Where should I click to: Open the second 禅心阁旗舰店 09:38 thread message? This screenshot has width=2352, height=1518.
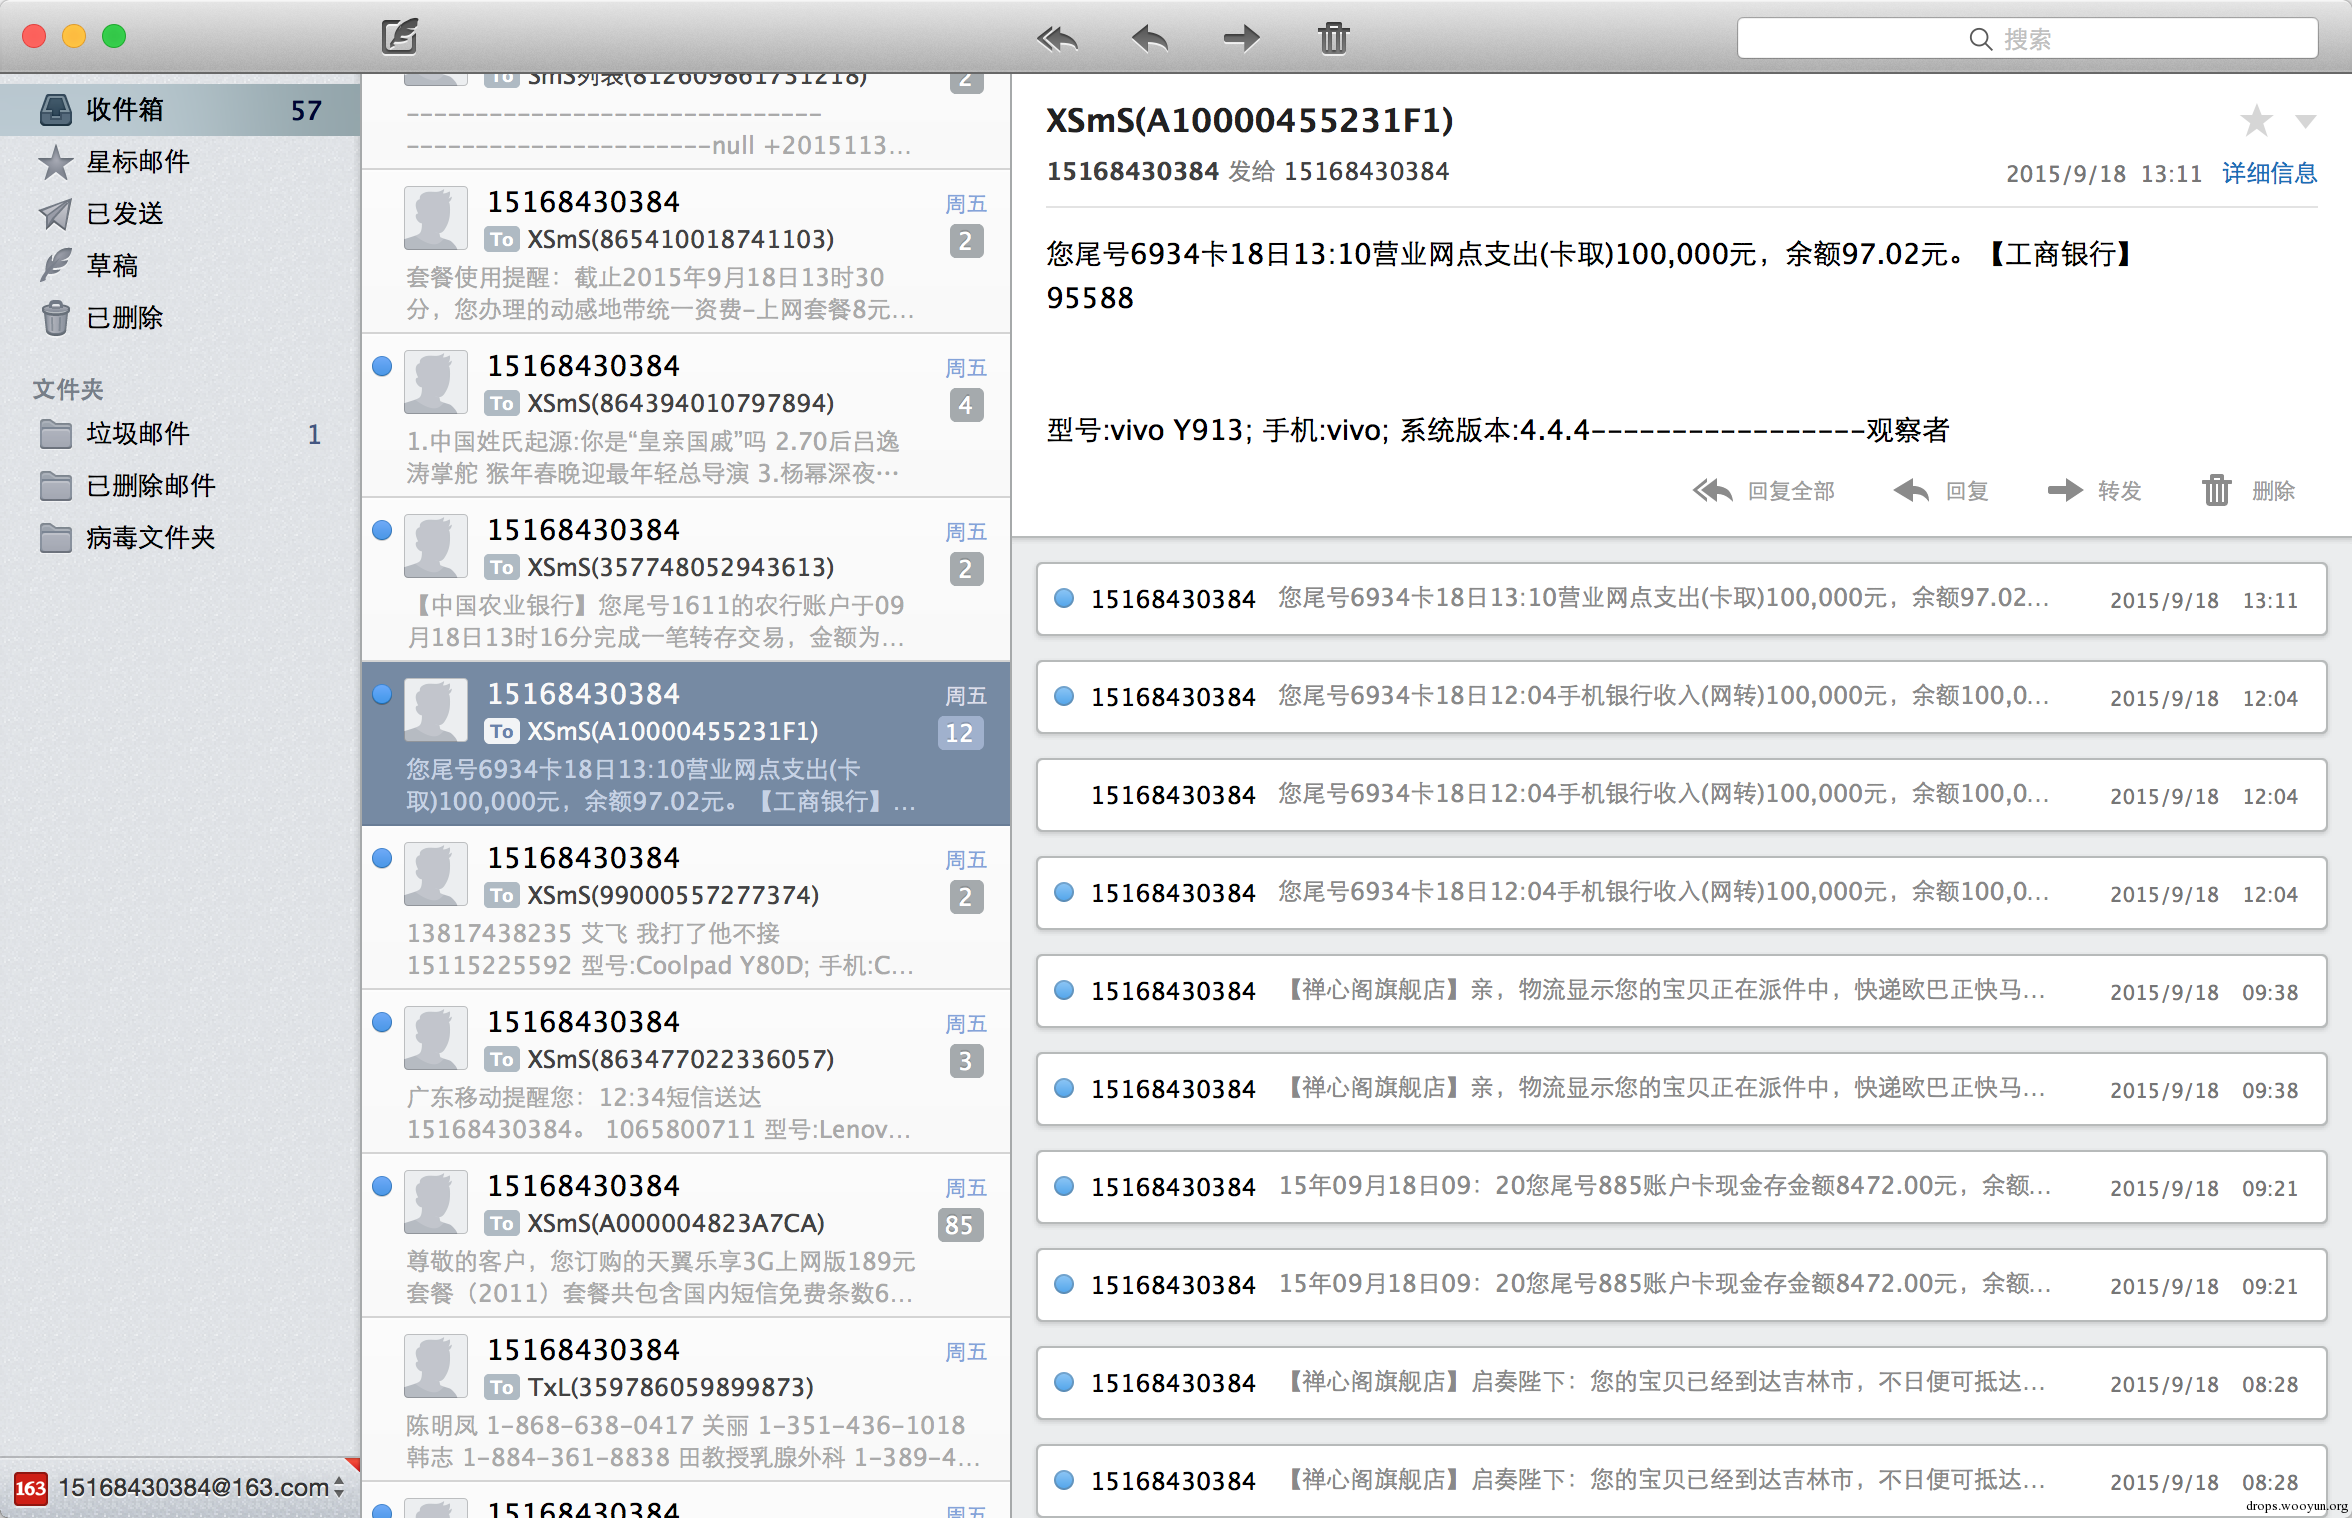pos(1681,1089)
